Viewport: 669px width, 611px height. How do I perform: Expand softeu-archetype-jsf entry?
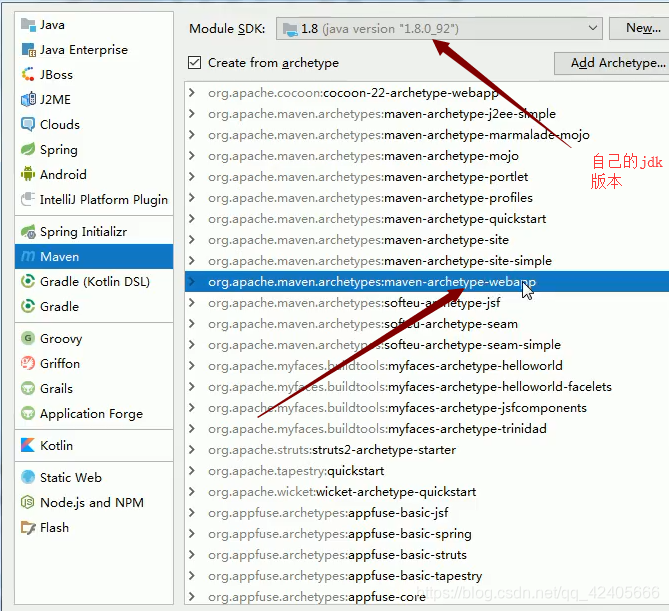(192, 303)
